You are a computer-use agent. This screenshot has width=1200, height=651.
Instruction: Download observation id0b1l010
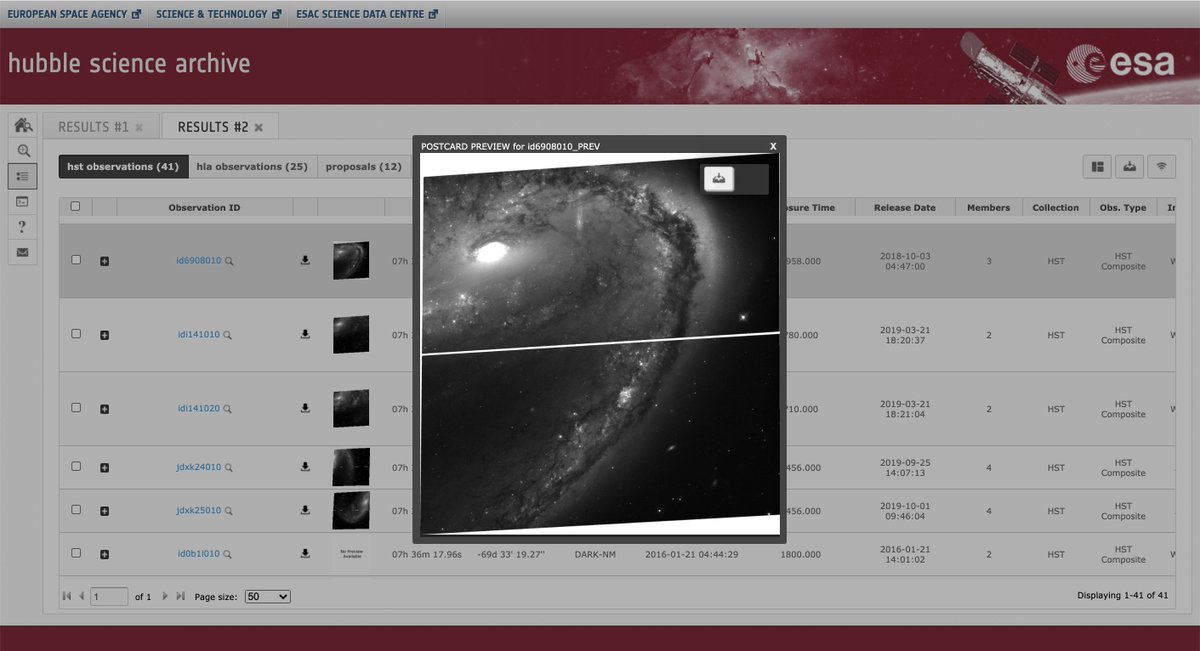pos(305,553)
